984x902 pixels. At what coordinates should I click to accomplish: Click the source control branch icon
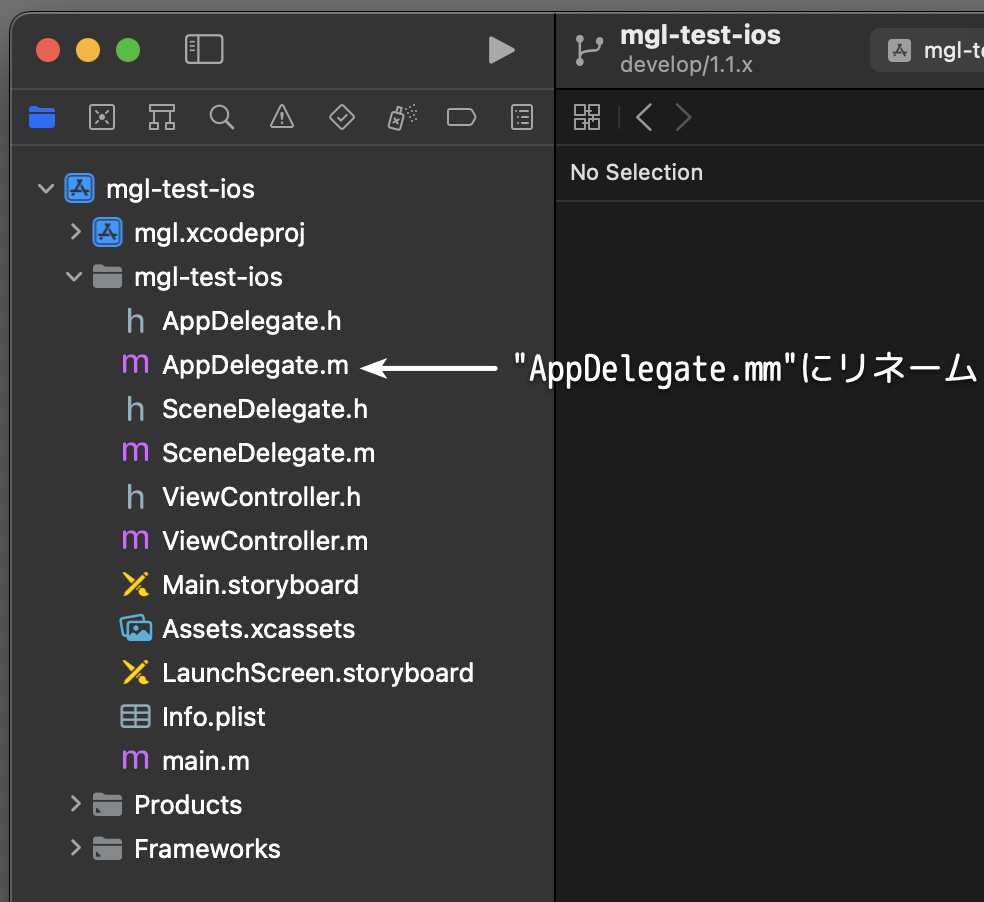(x=589, y=50)
